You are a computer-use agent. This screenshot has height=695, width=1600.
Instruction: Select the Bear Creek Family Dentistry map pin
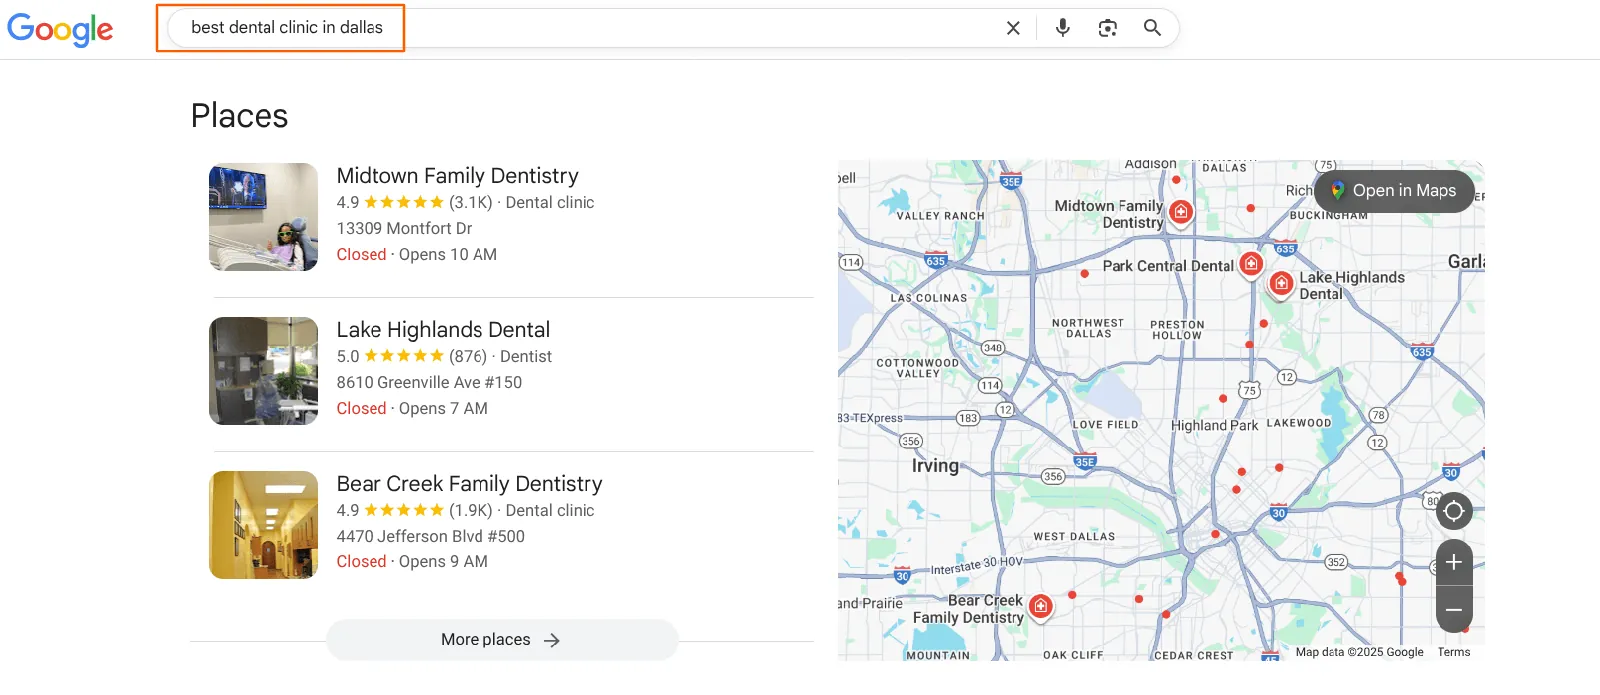(1041, 606)
